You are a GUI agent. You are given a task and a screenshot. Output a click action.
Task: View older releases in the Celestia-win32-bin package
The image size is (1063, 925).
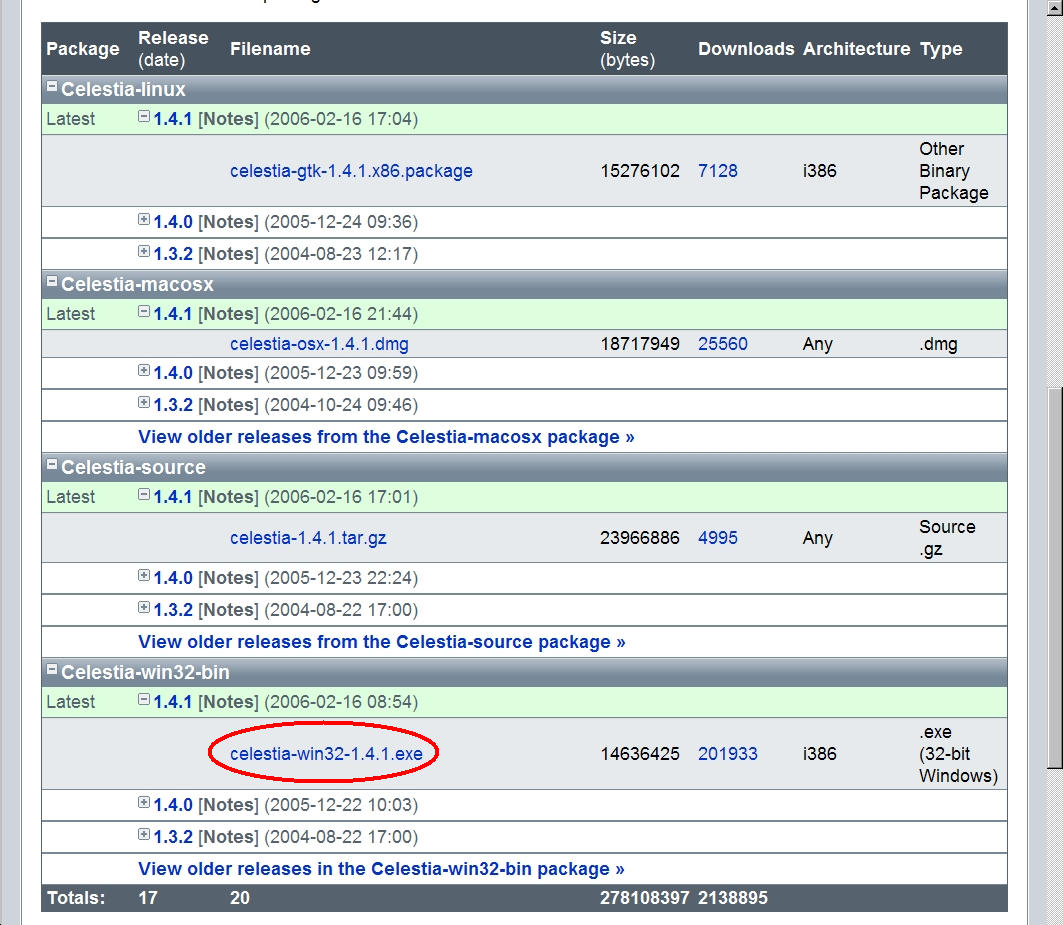point(381,869)
